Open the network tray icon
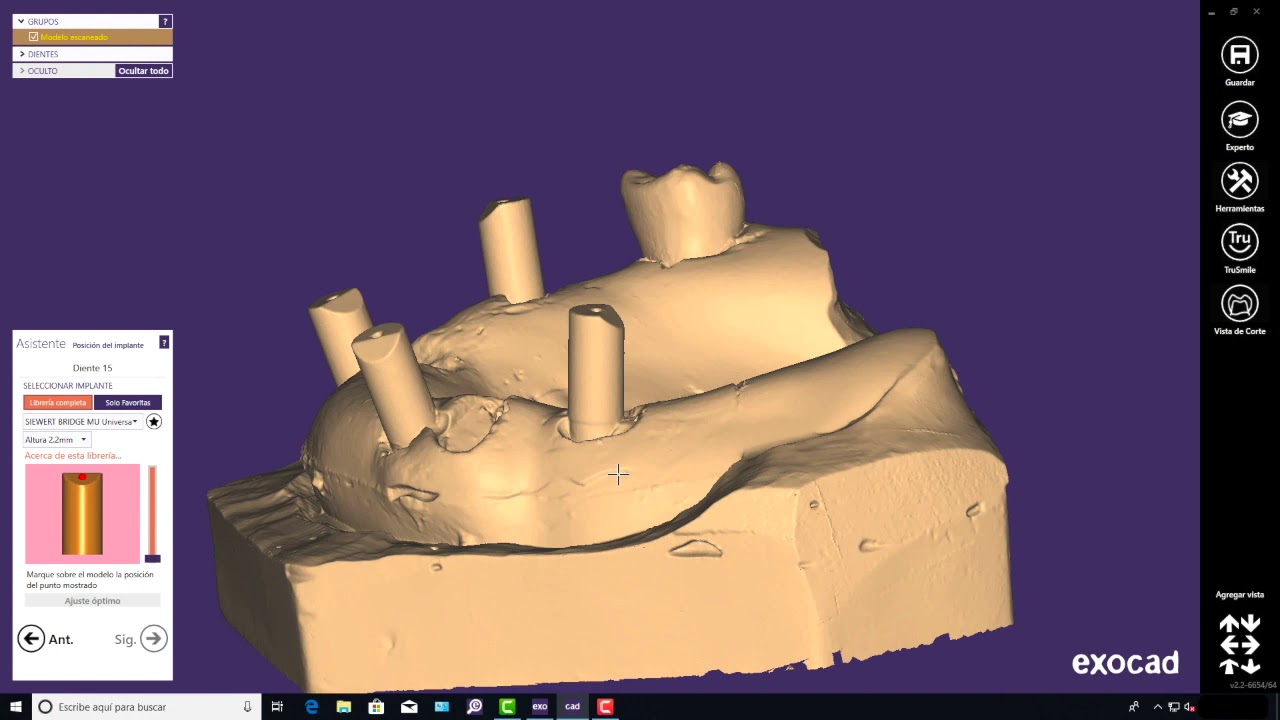1280x720 pixels. 1174,707
